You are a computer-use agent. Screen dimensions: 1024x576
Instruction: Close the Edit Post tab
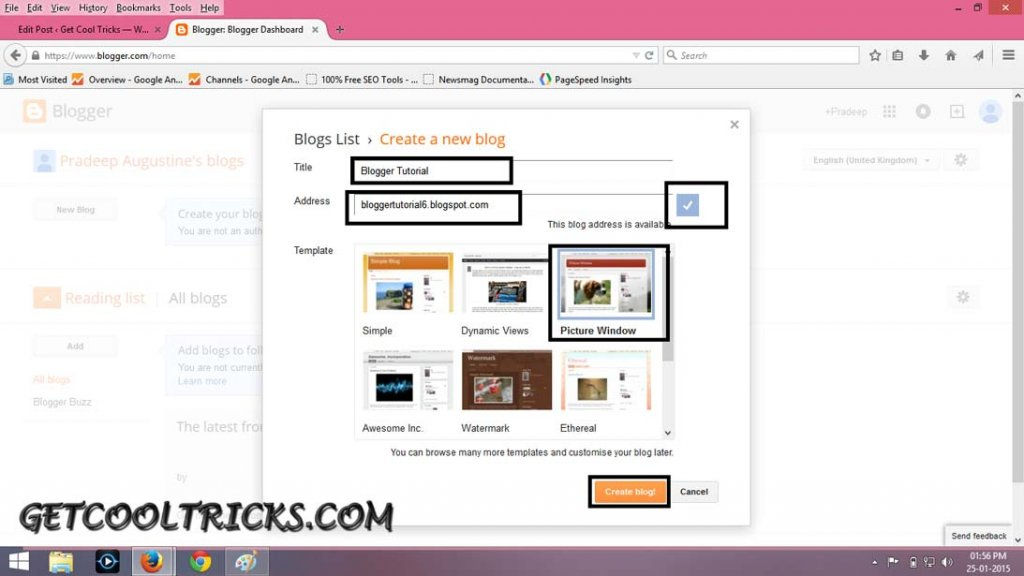(x=157, y=29)
